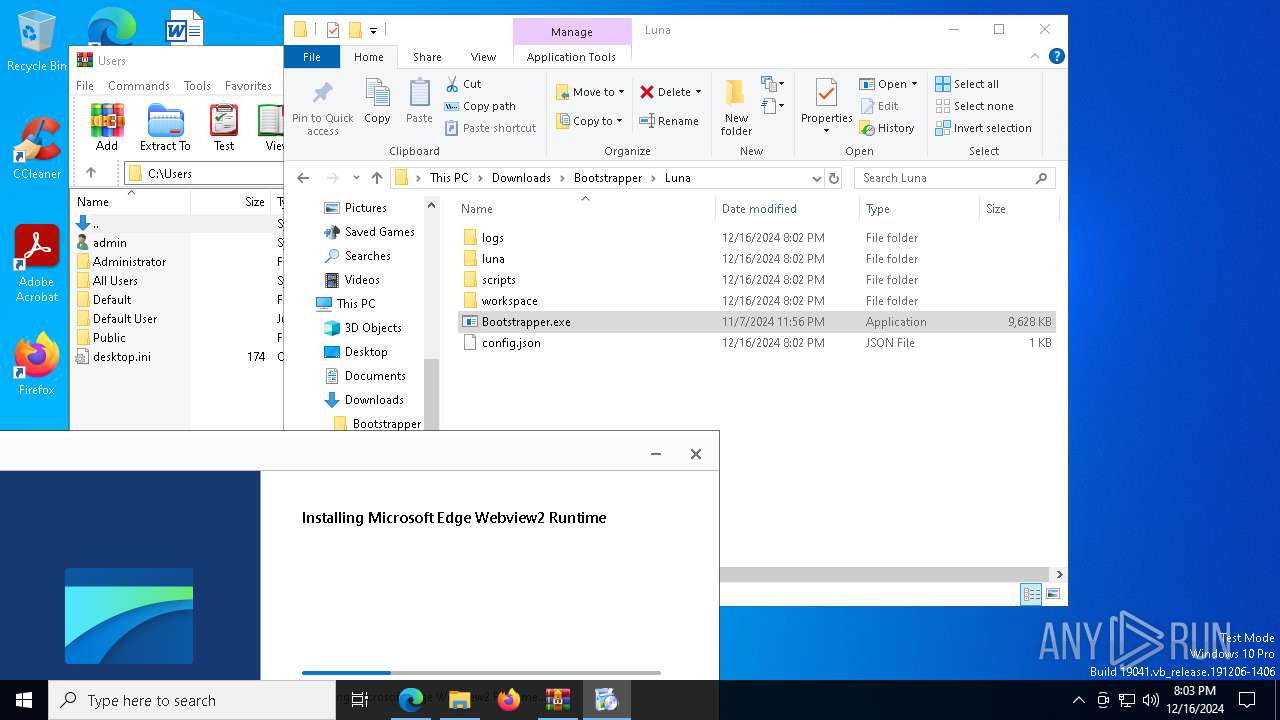The width and height of the screenshot is (1280, 720).
Task: Click the Paste ribbon icon
Action: 419,101
